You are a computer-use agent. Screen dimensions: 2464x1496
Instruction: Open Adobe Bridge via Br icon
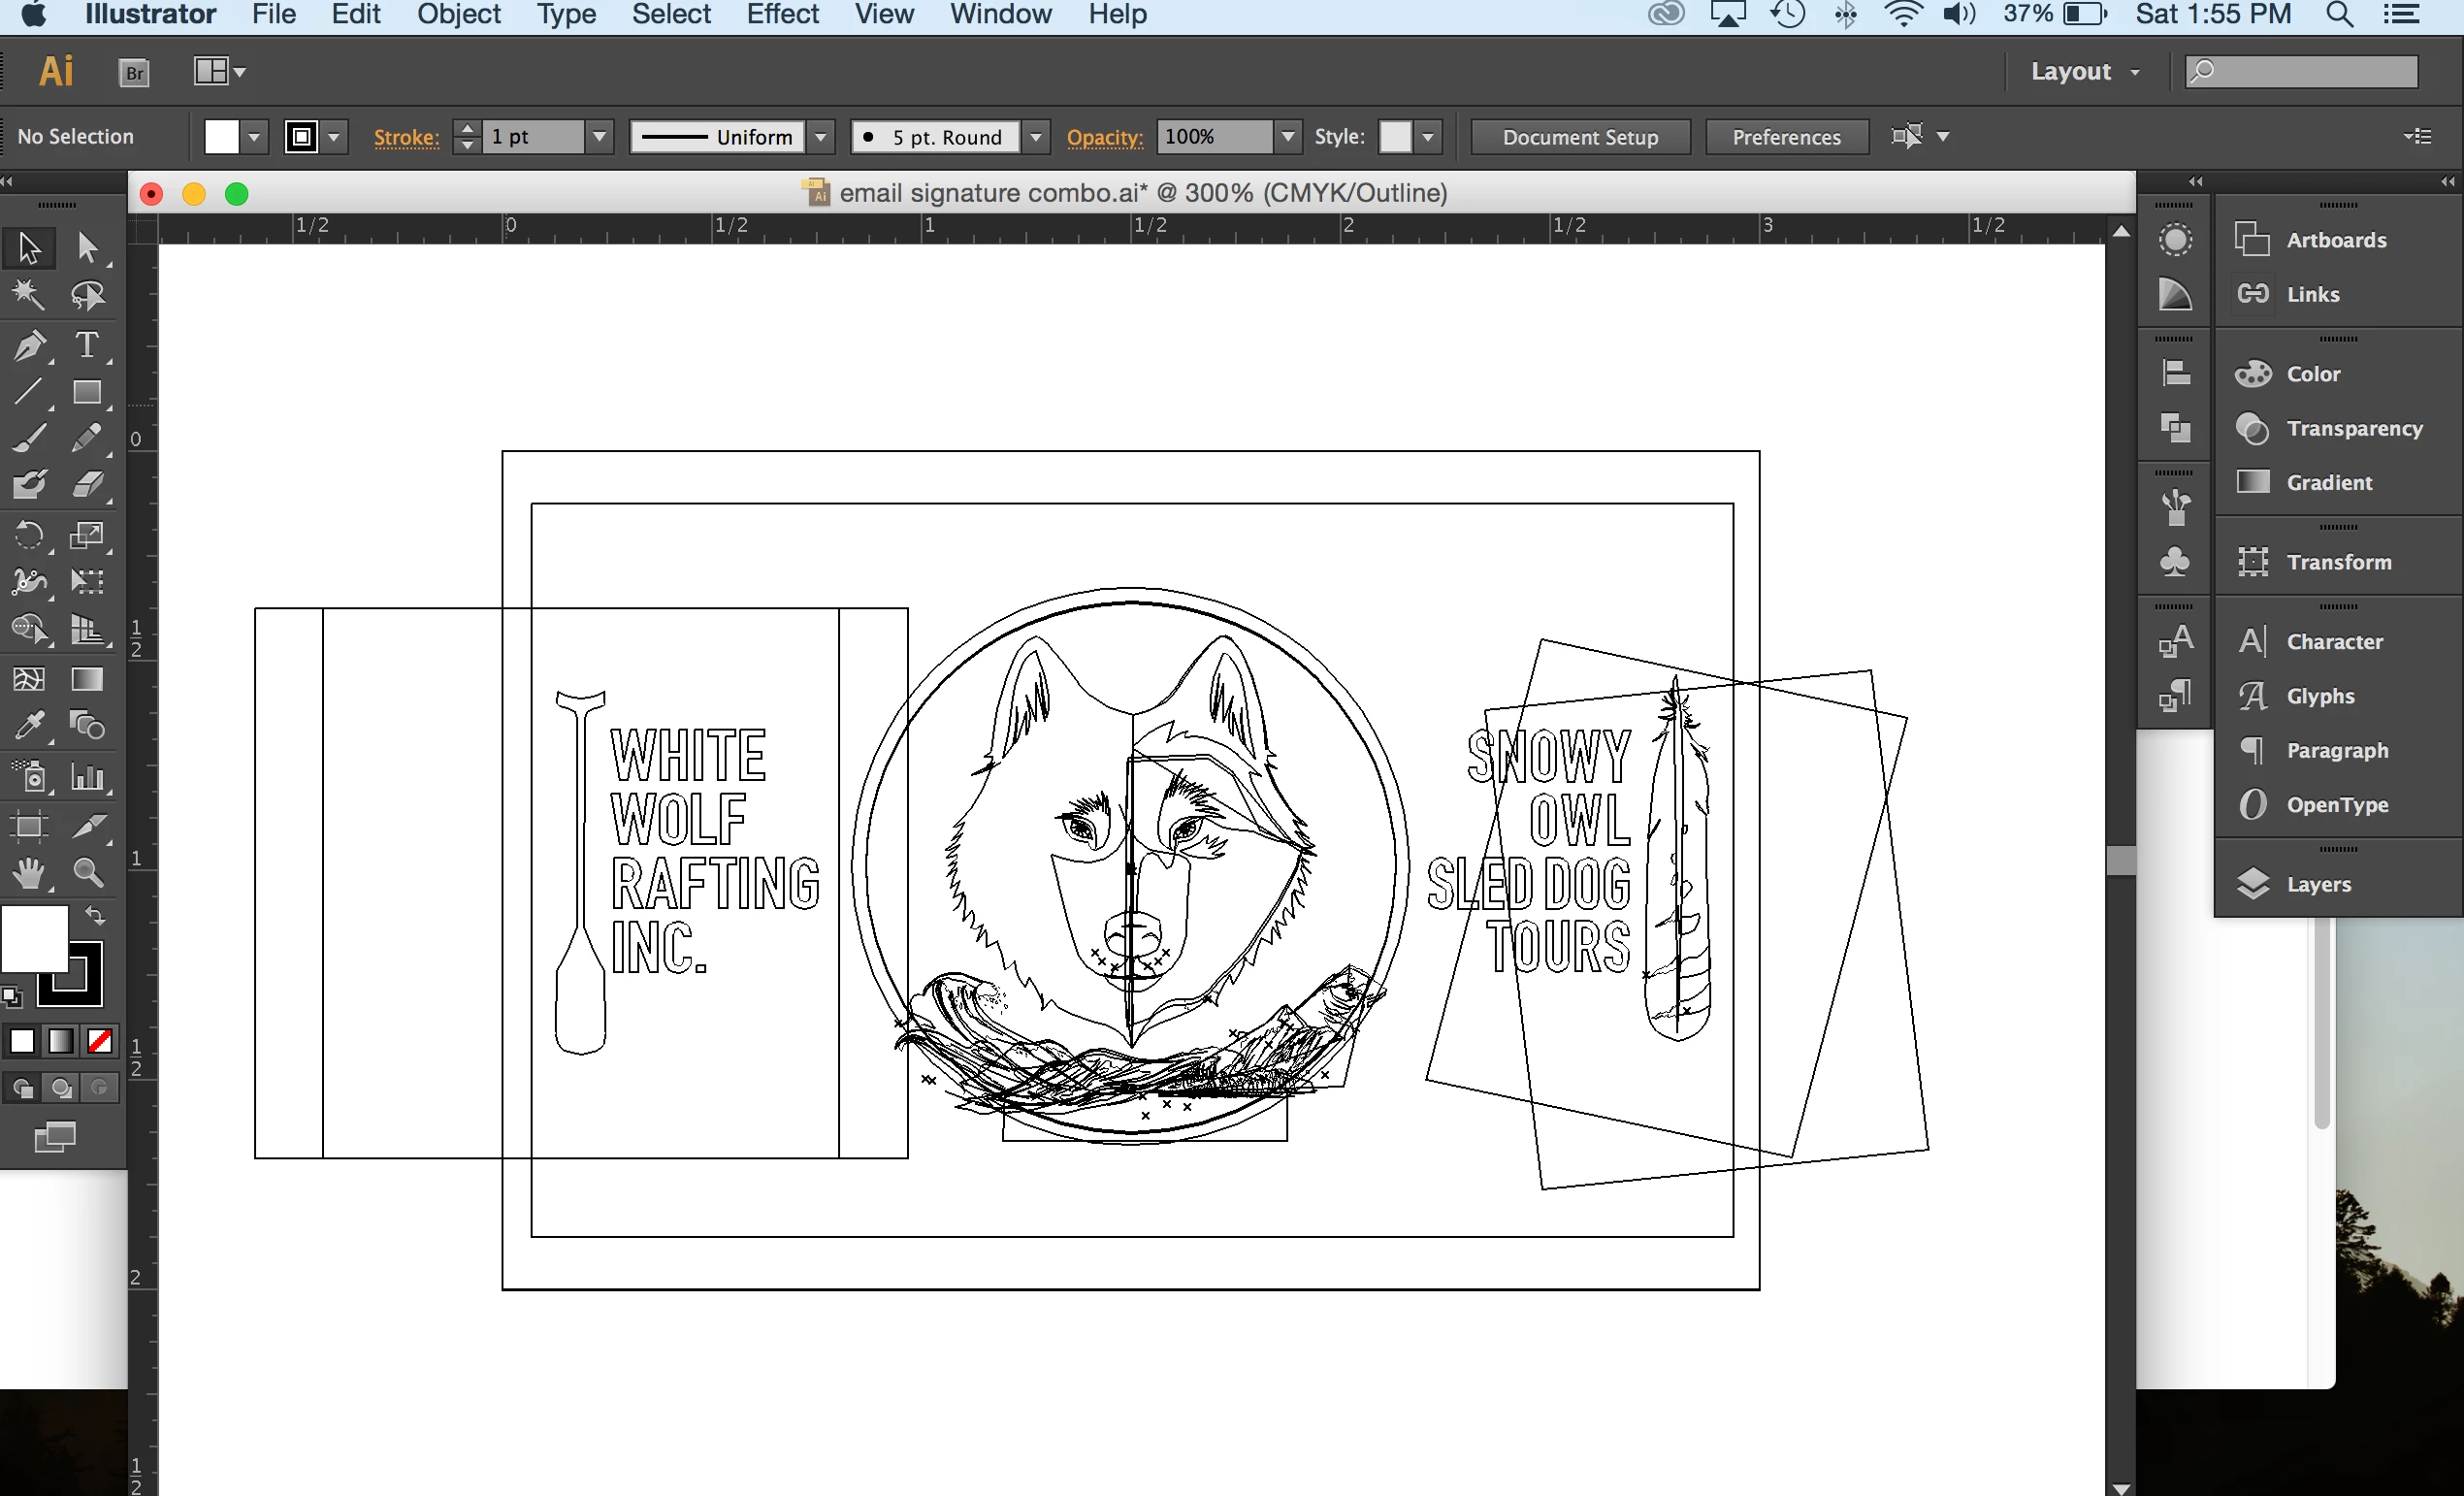[134, 72]
